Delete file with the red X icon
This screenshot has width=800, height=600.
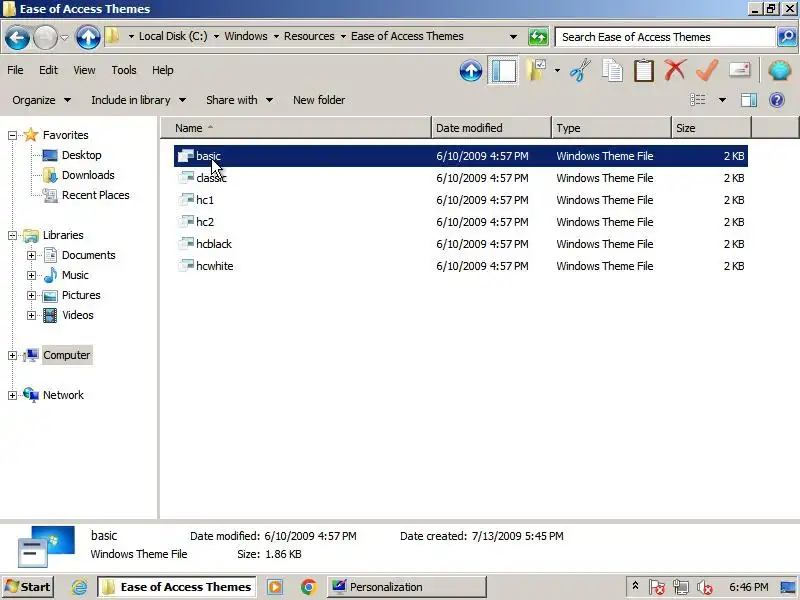click(675, 69)
